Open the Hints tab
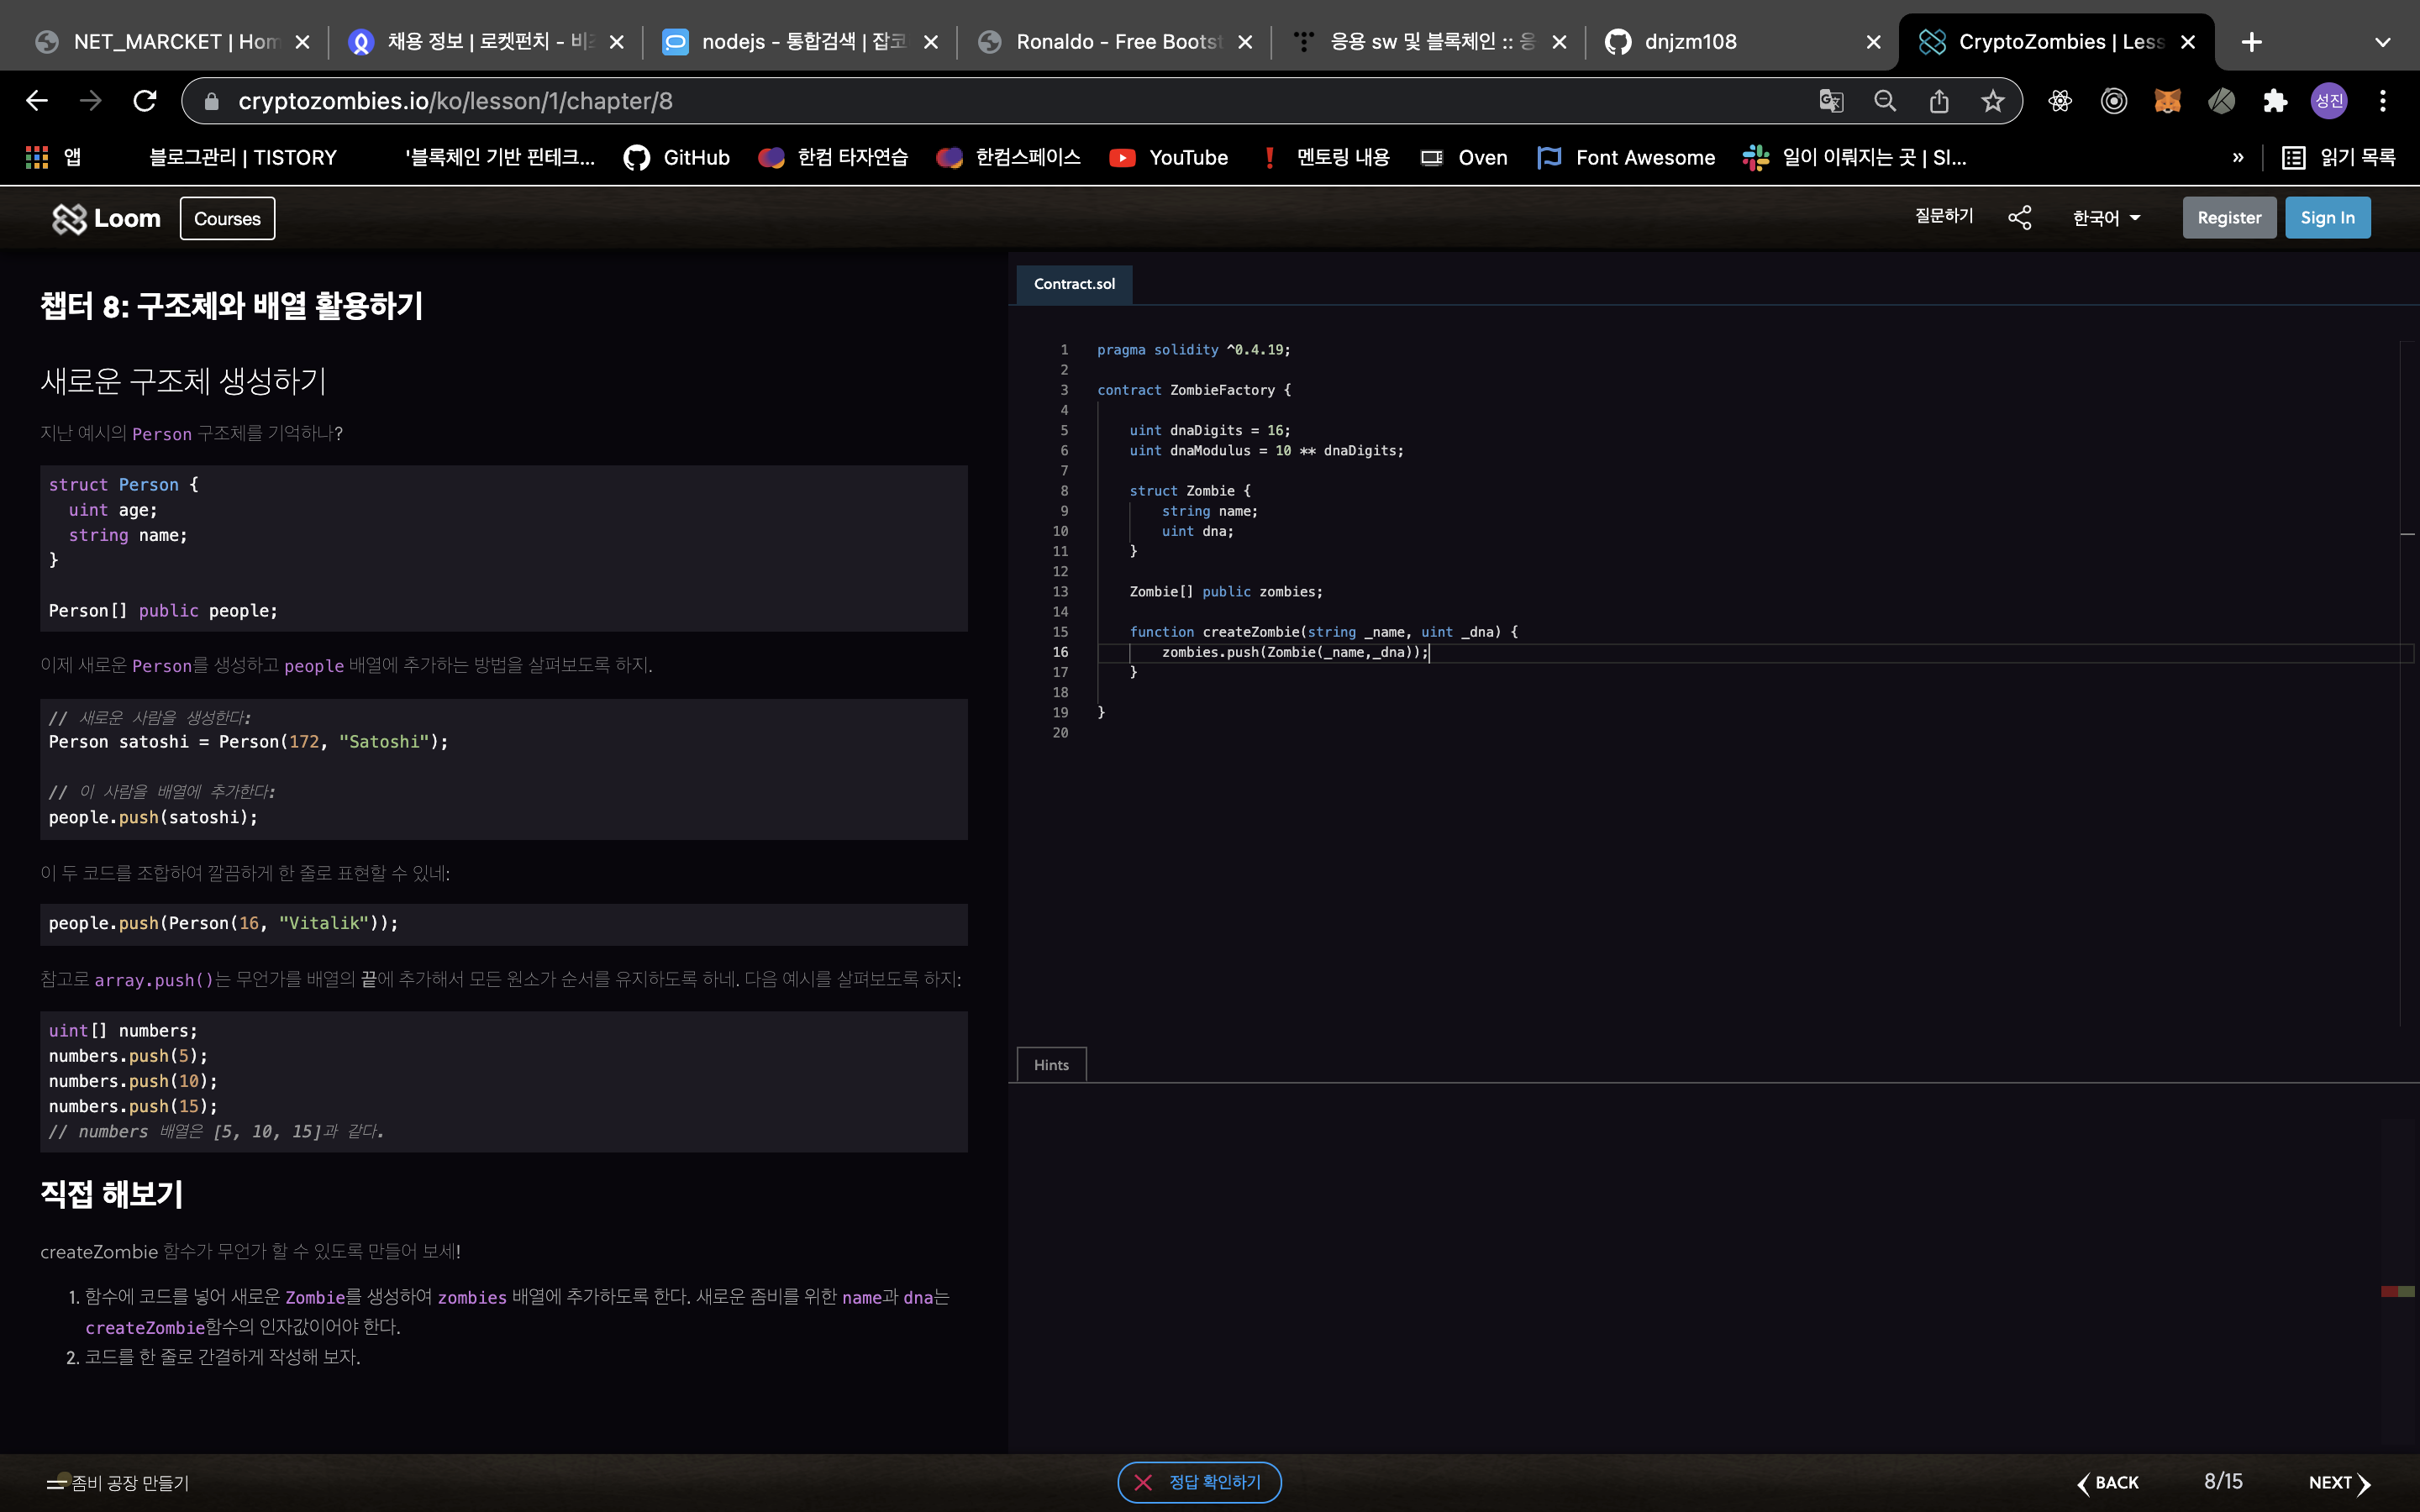This screenshot has height=1512, width=2420. point(1051,1065)
